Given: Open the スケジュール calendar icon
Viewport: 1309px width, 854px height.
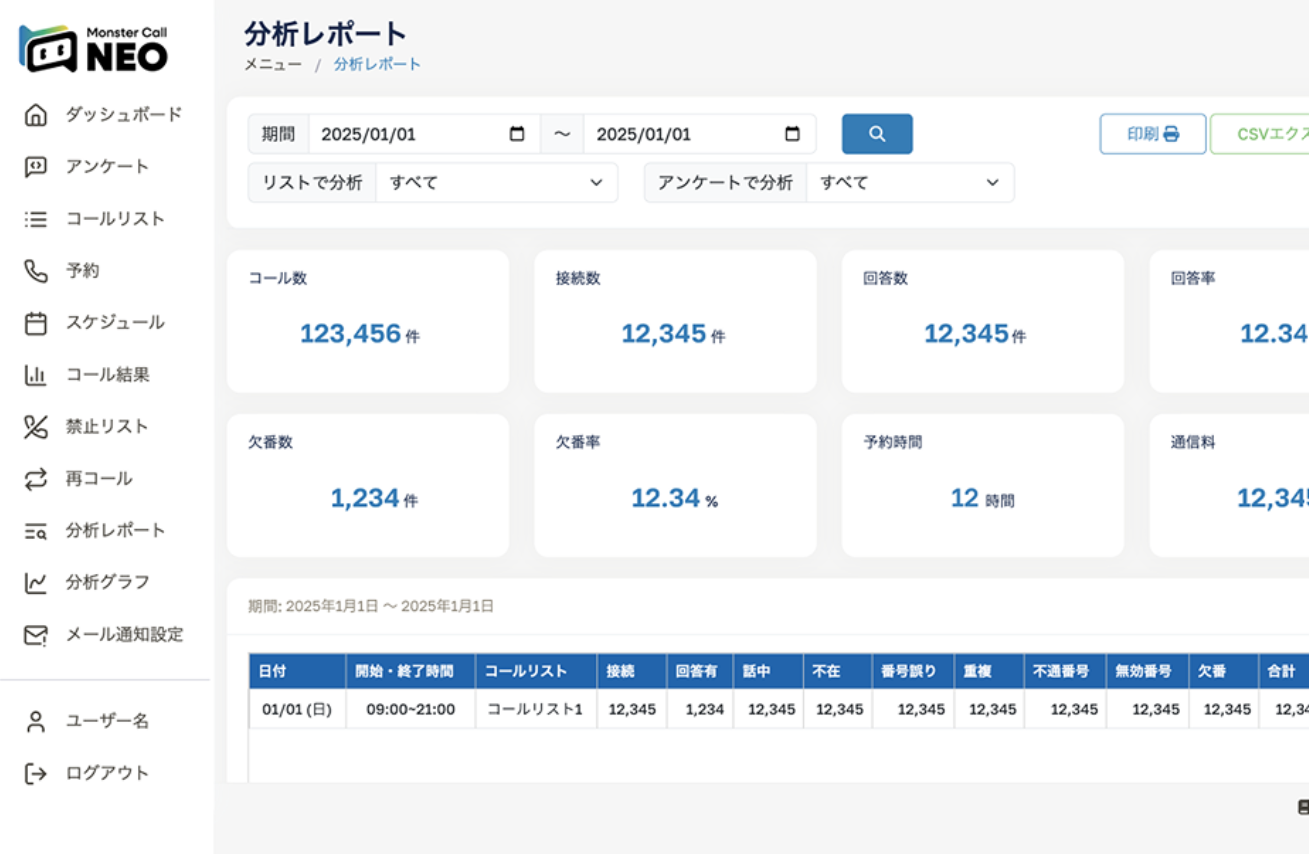Looking at the screenshot, I should [36, 323].
